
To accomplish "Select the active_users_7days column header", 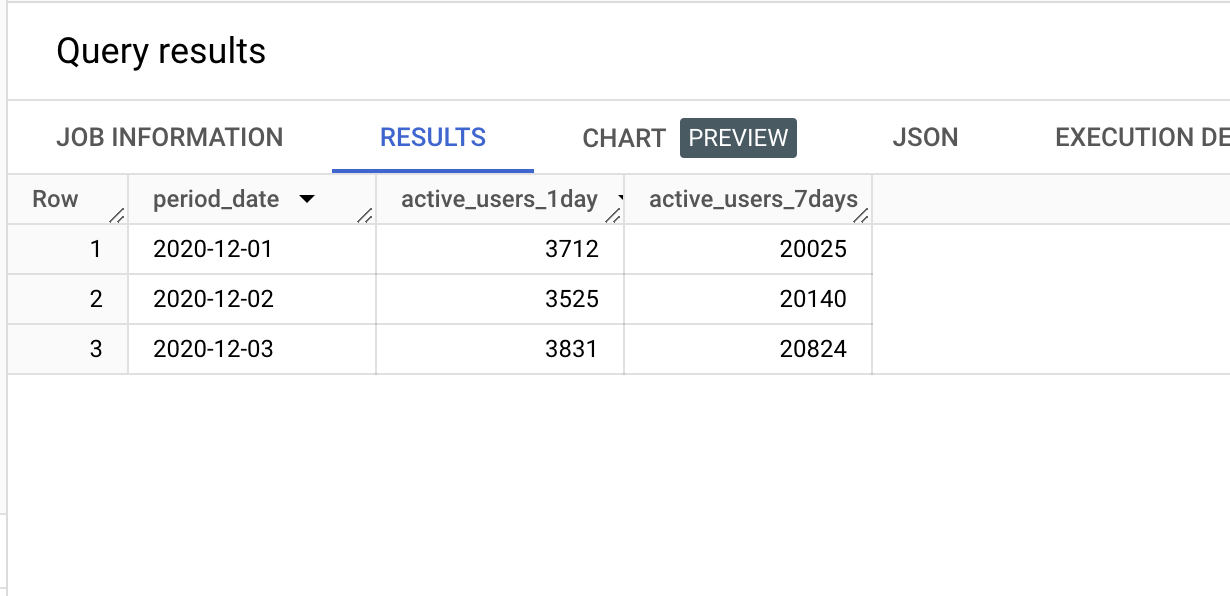I will [x=748, y=199].
